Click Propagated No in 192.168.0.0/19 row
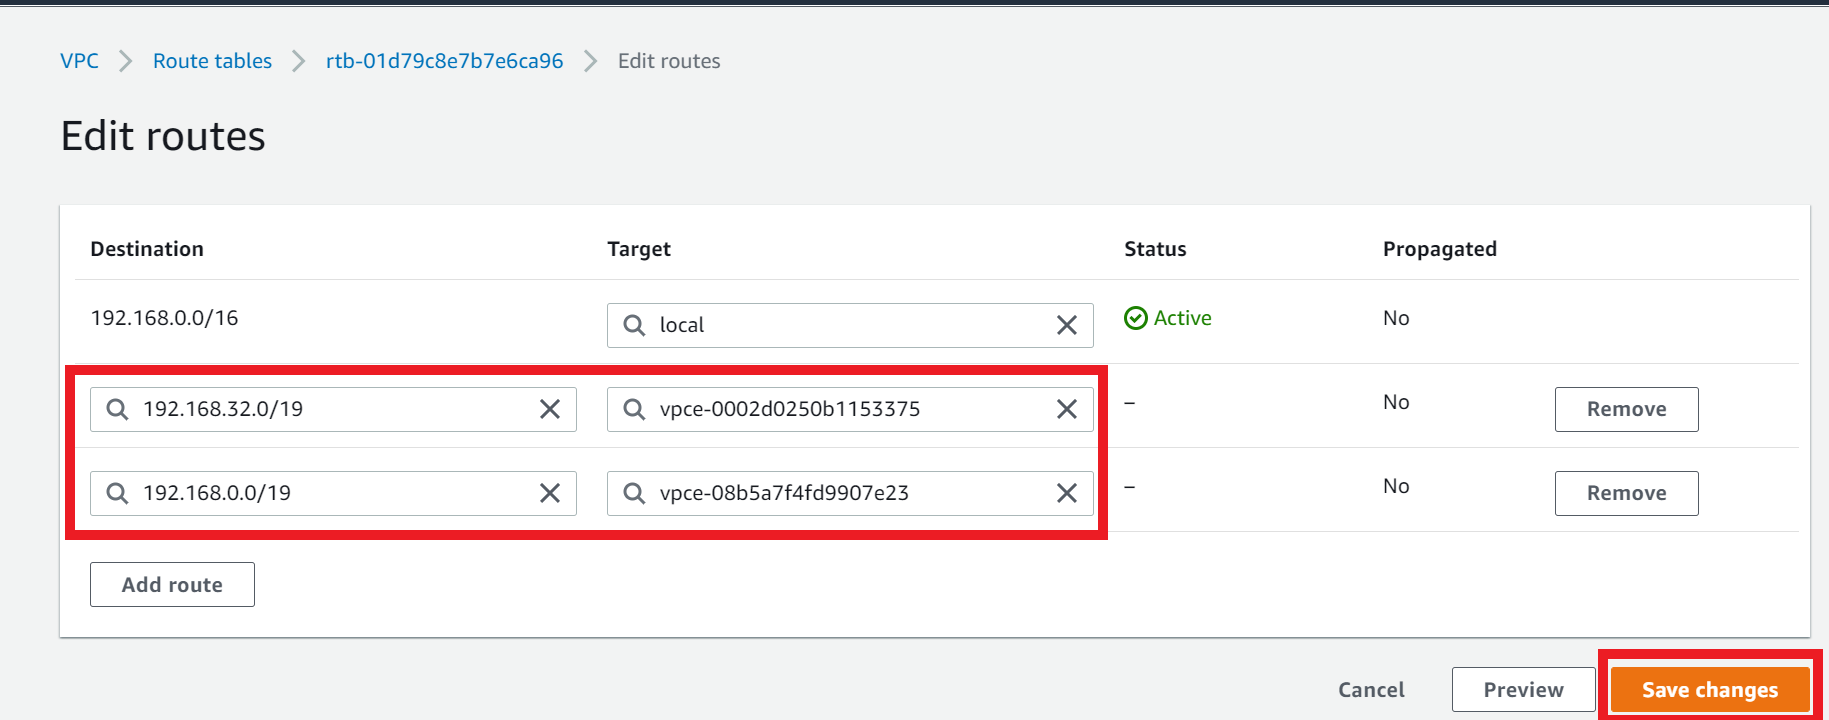The width and height of the screenshot is (1829, 720). pos(1396,486)
